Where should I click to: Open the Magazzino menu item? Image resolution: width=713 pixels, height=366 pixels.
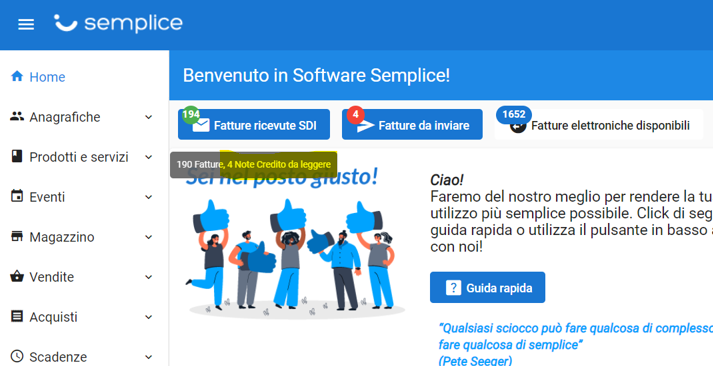click(84, 237)
